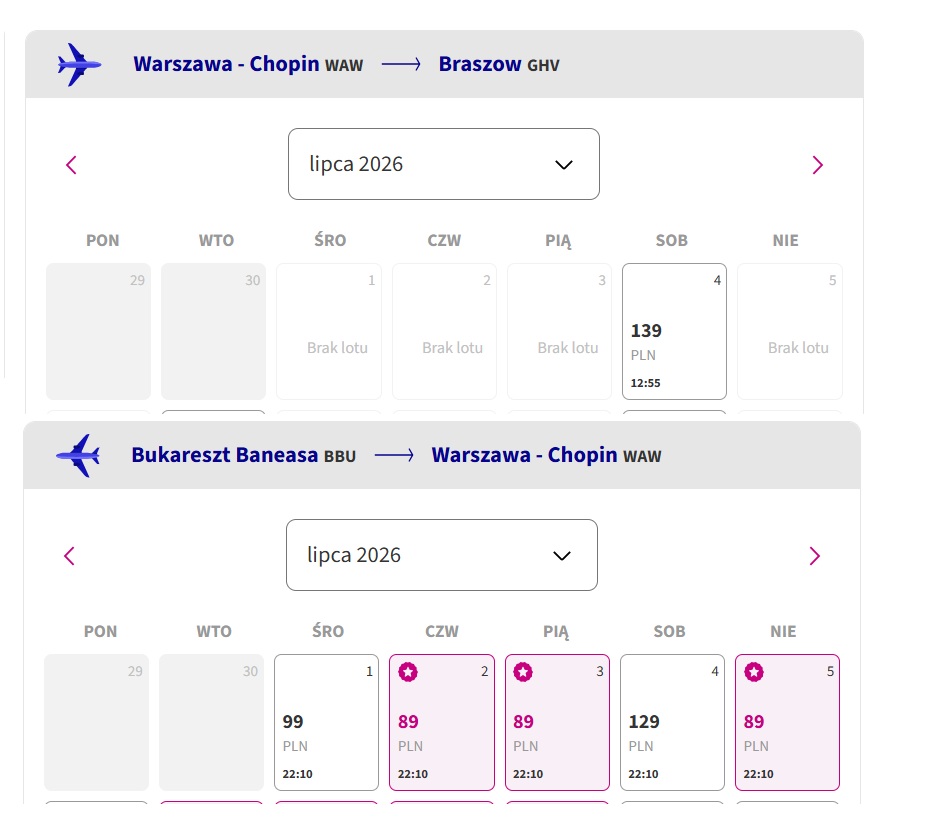
Task: Select the July 4 flight for 139 PLN
Action: tap(674, 331)
